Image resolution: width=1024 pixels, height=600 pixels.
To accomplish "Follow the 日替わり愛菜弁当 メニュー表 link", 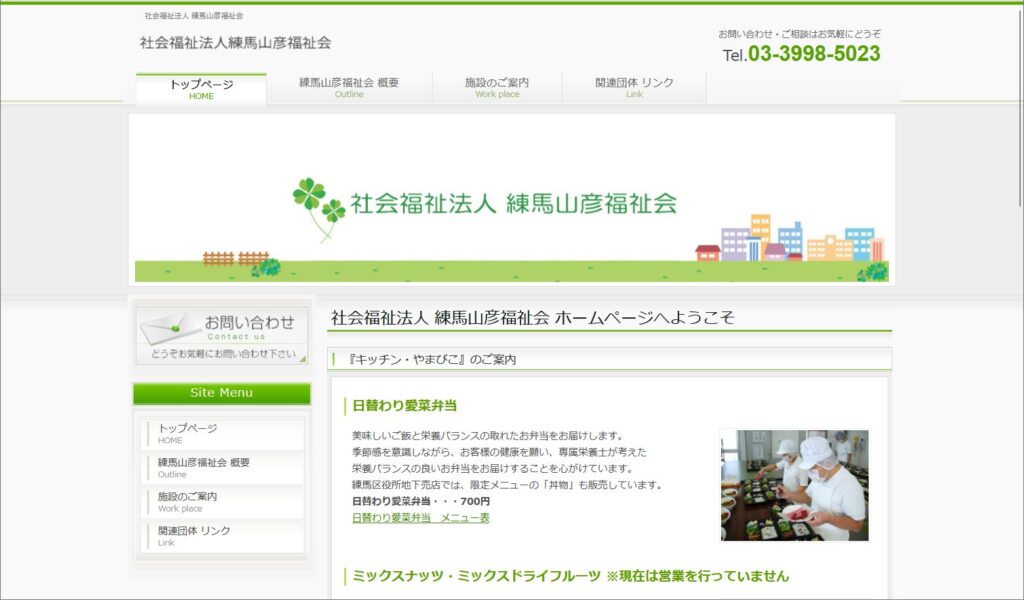I will click(421, 518).
